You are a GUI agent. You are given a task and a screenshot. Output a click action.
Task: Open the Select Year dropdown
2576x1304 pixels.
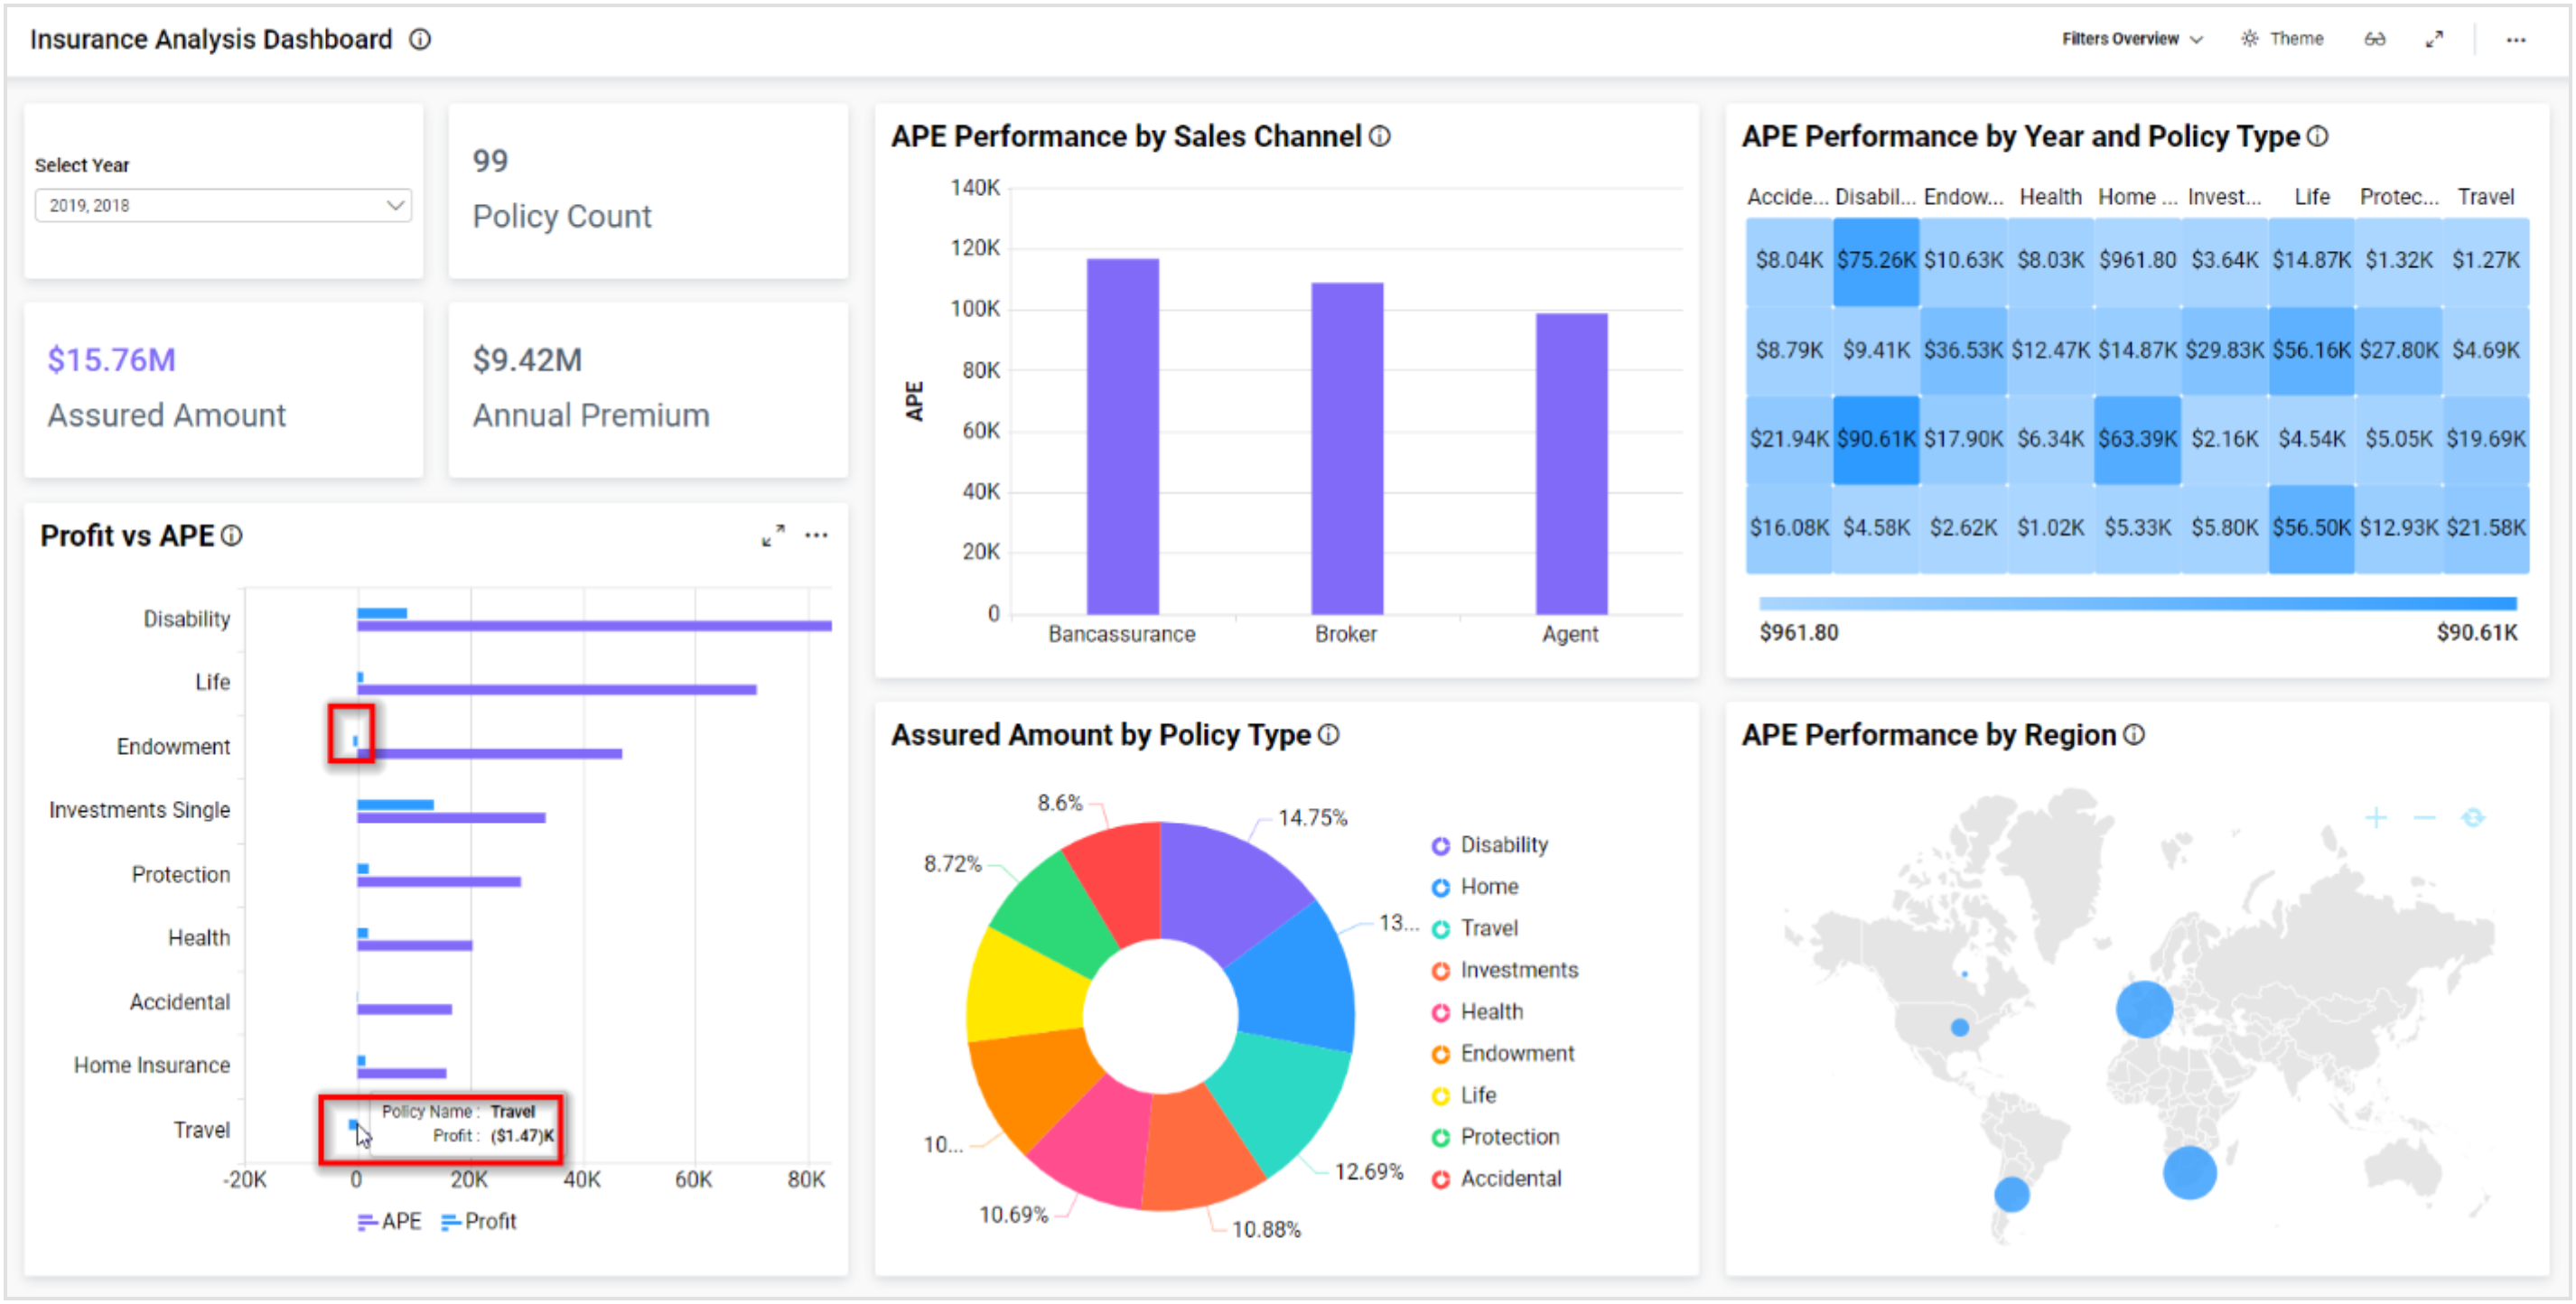pos(223,204)
